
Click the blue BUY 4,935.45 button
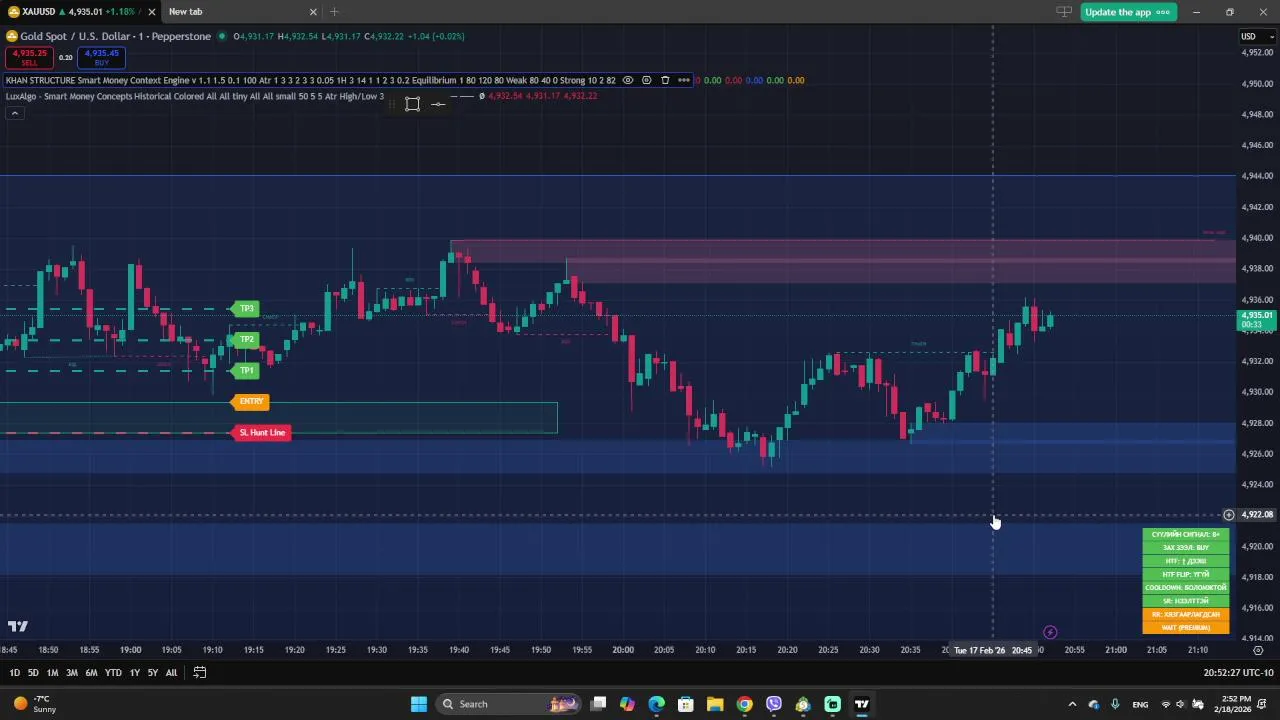point(101,58)
